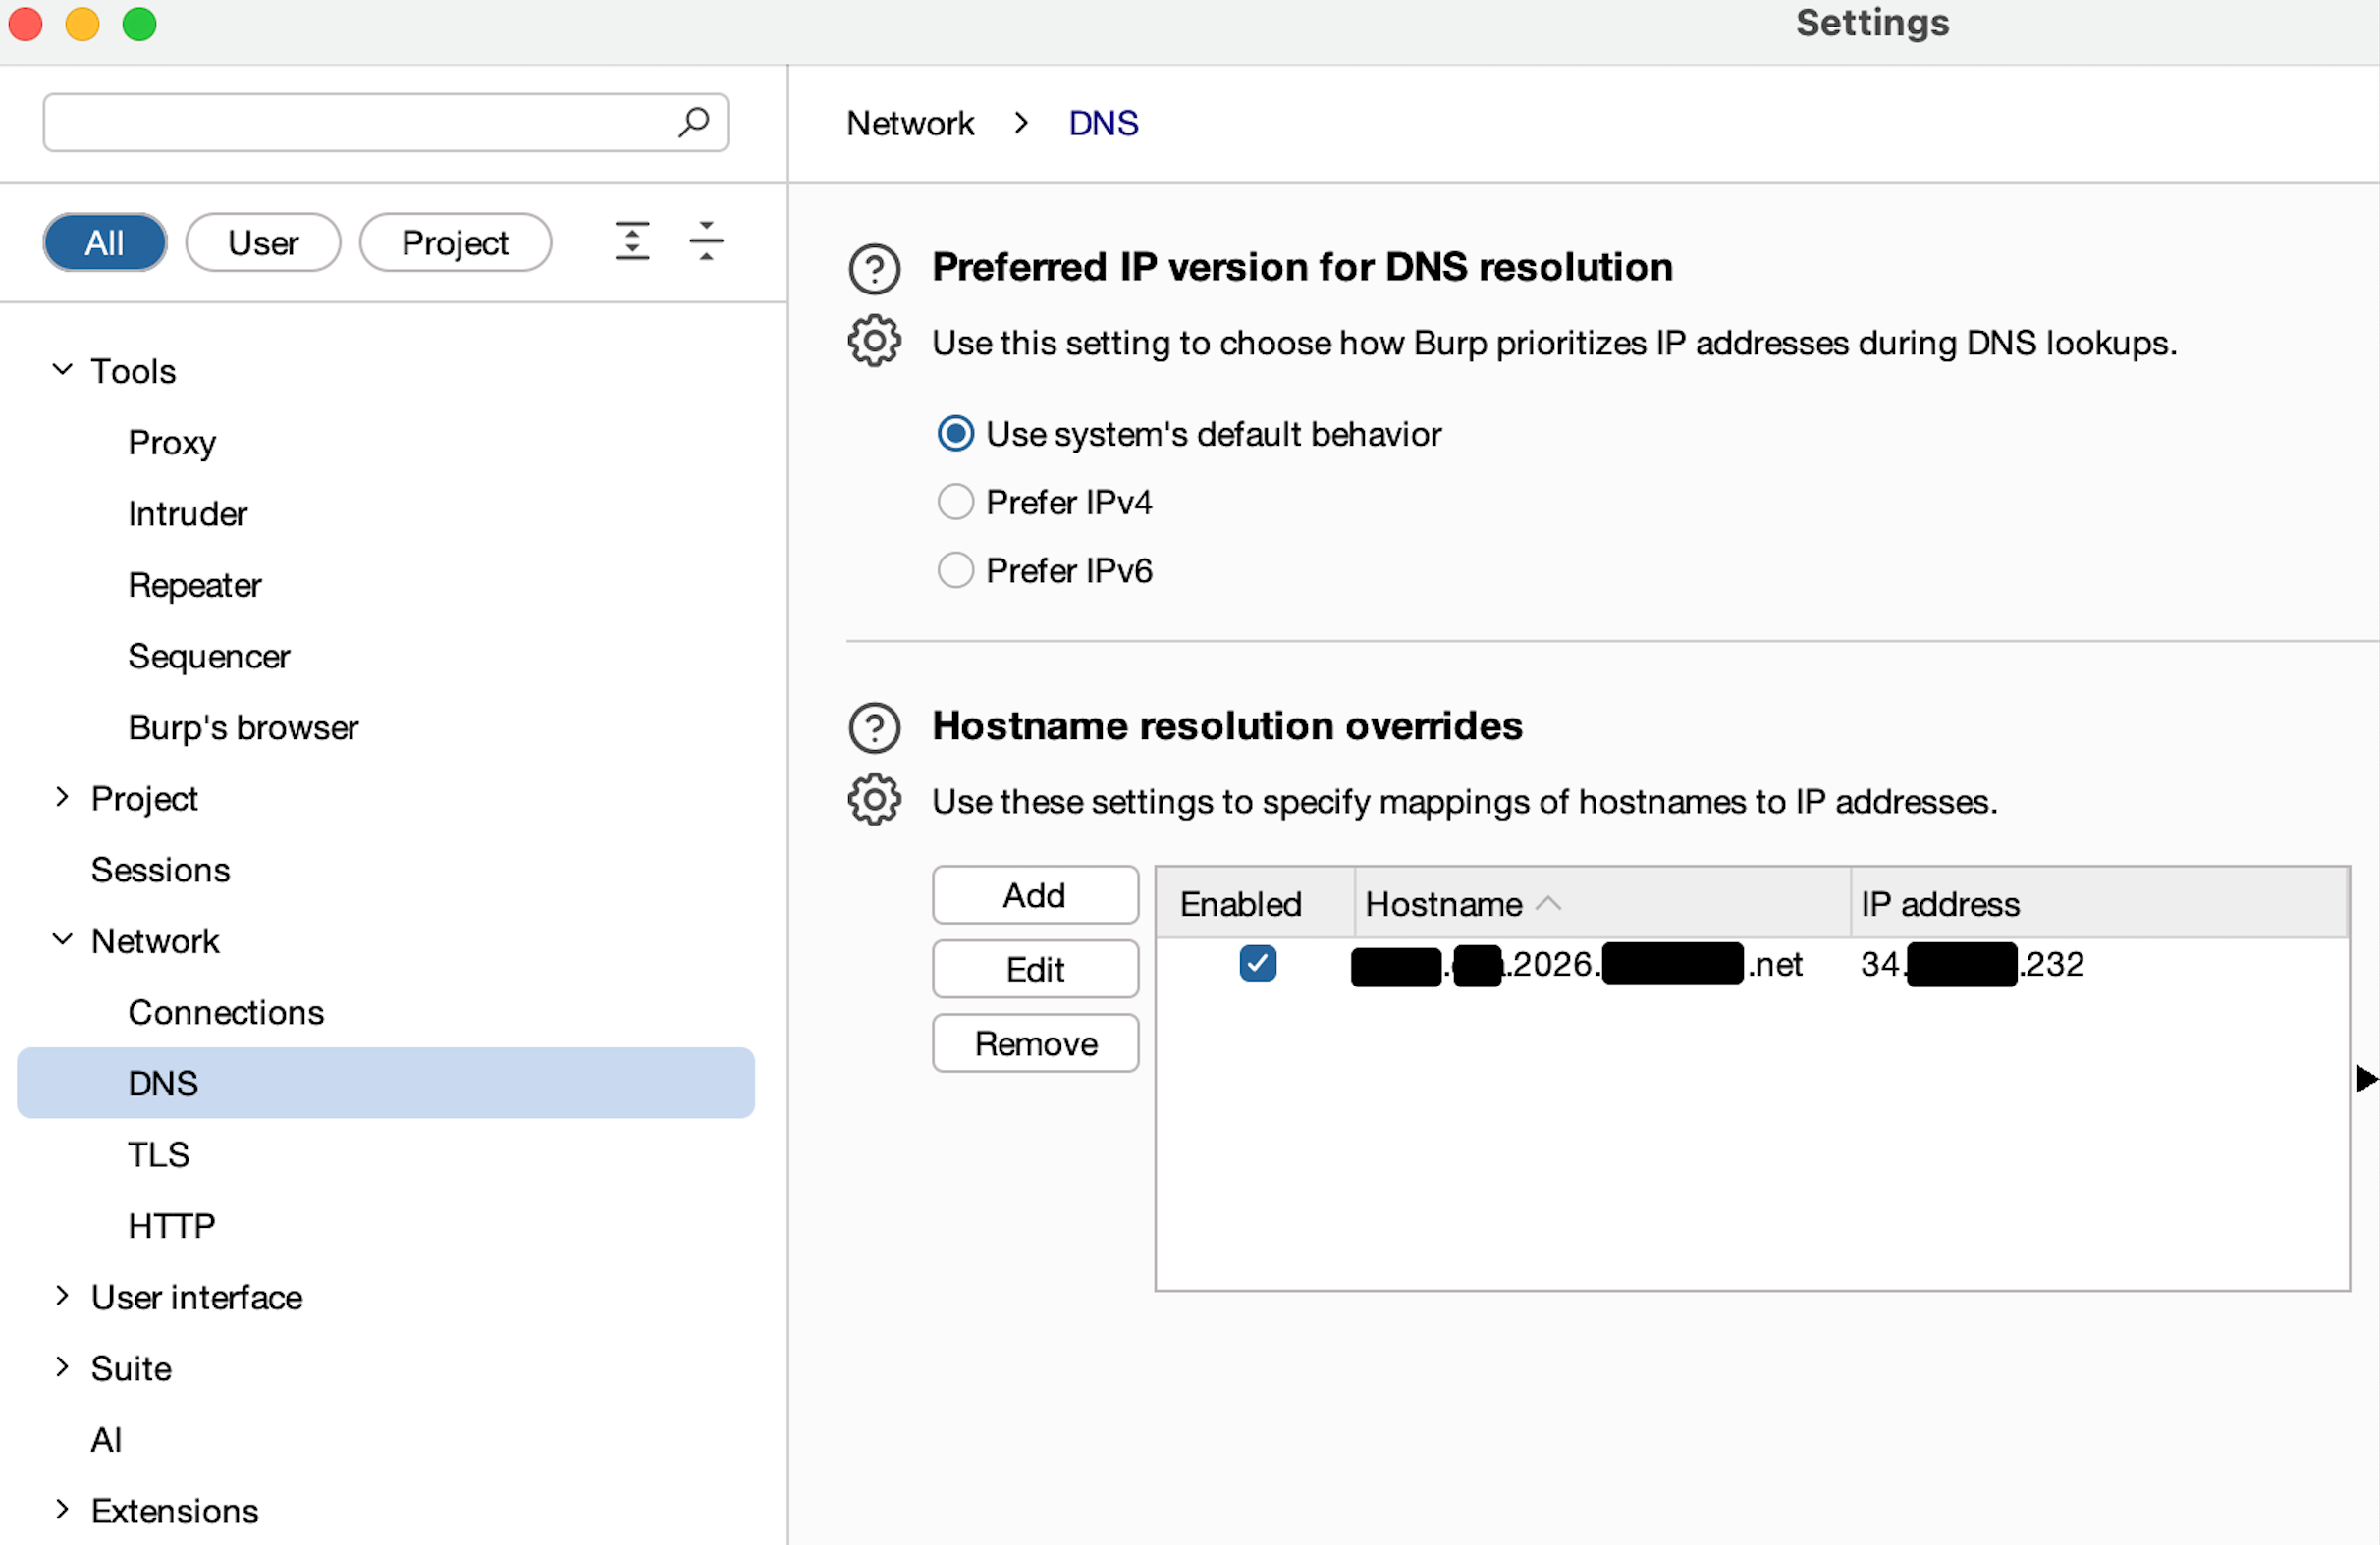Viewport: 2380px width, 1545px height.
Task: Open help for Preferred IP version section
Action: click(874, 268)
